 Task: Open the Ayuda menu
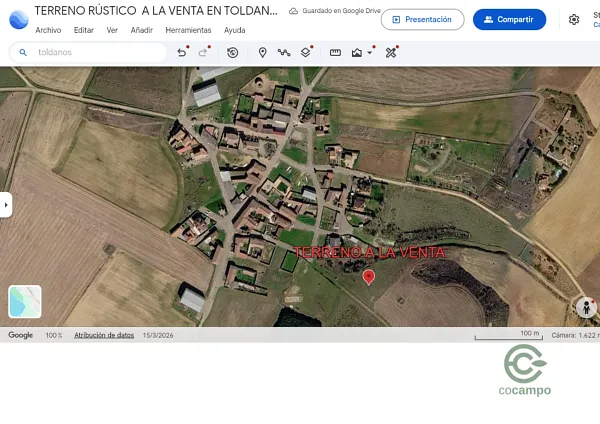(x=235, y=30)
